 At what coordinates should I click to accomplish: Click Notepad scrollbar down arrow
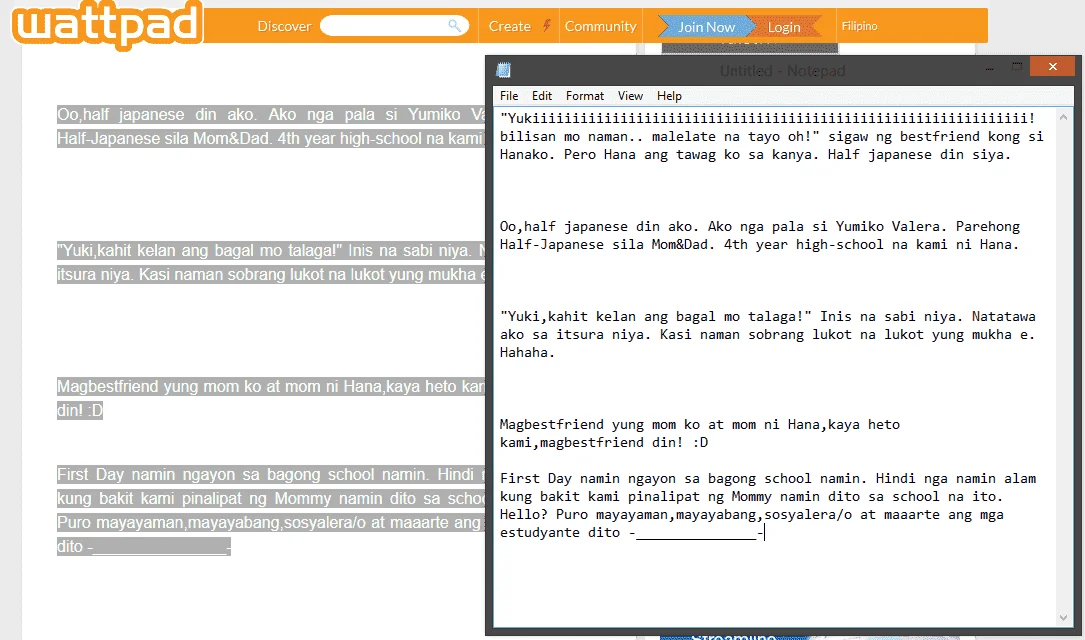tap(1064, 618)
